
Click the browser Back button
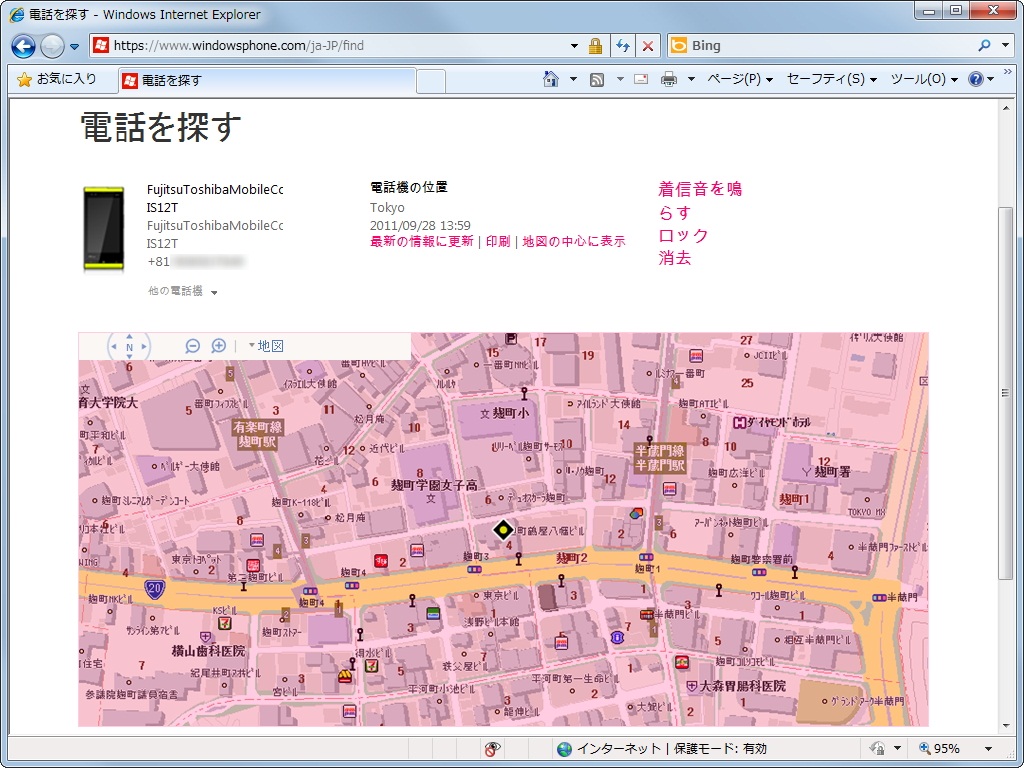click(x=24, y=46)
